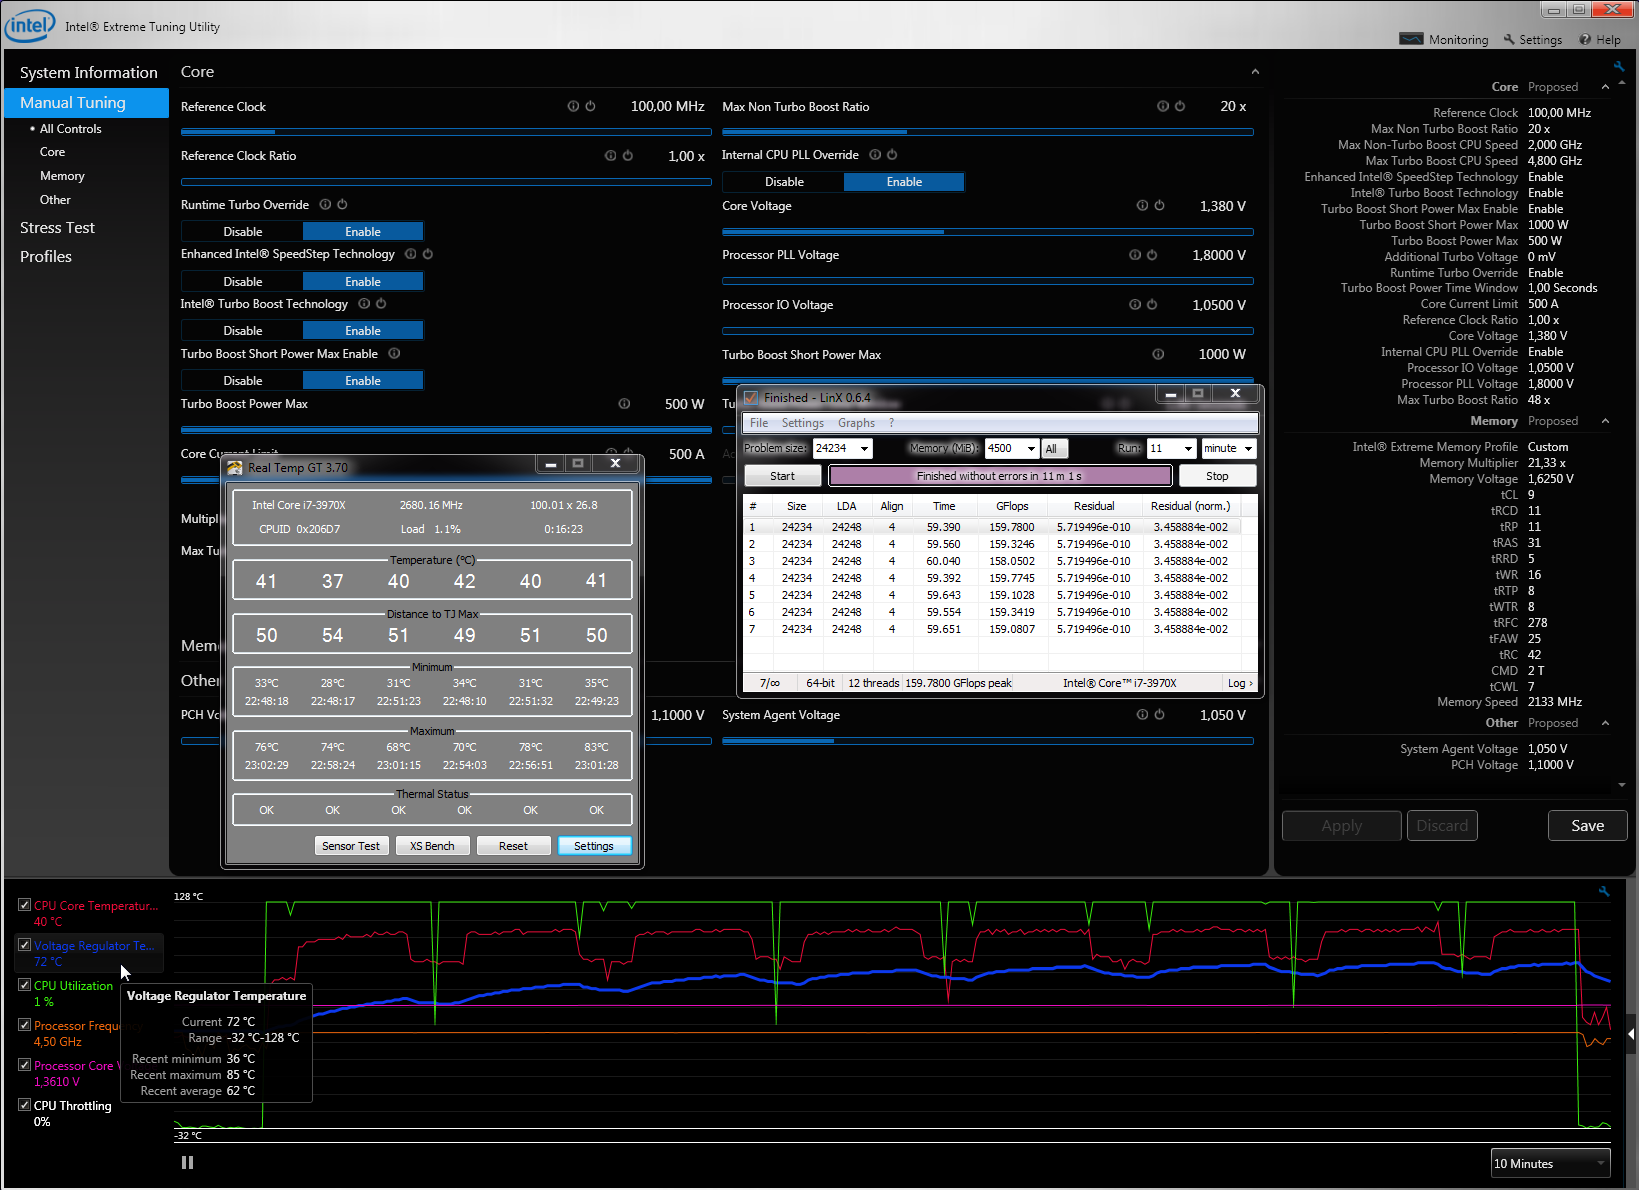The image size is (1639, 1190).
Task: Open LinX Graphs menu
Action: (856, 423)
